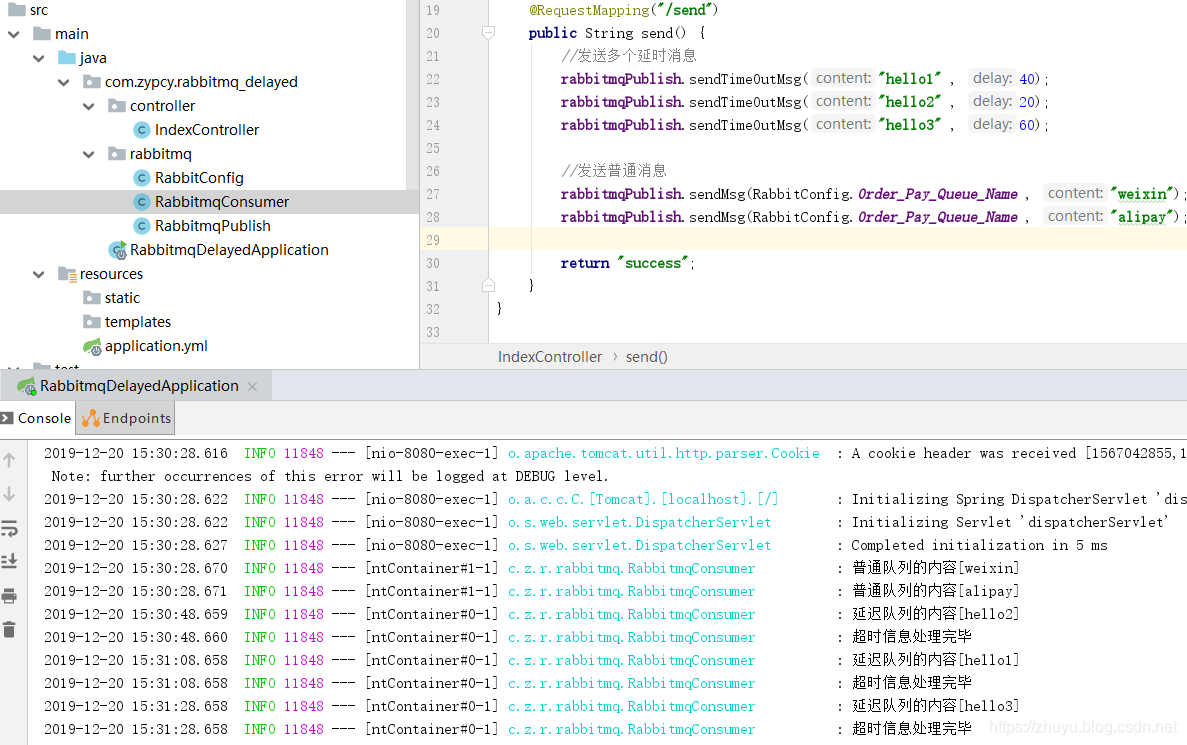
Task: Collapse the controller package
Action: 89,106
